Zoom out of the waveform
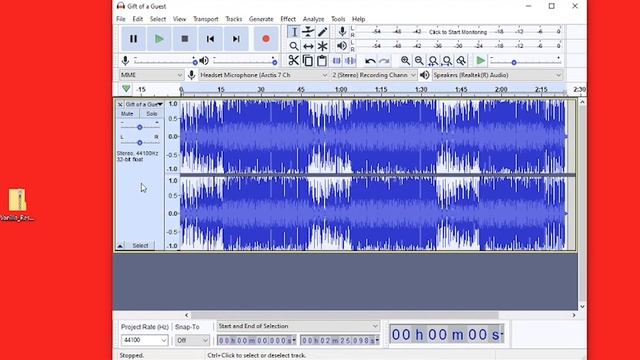The height and width of the screenshot is (360, 640). [419, 61]
